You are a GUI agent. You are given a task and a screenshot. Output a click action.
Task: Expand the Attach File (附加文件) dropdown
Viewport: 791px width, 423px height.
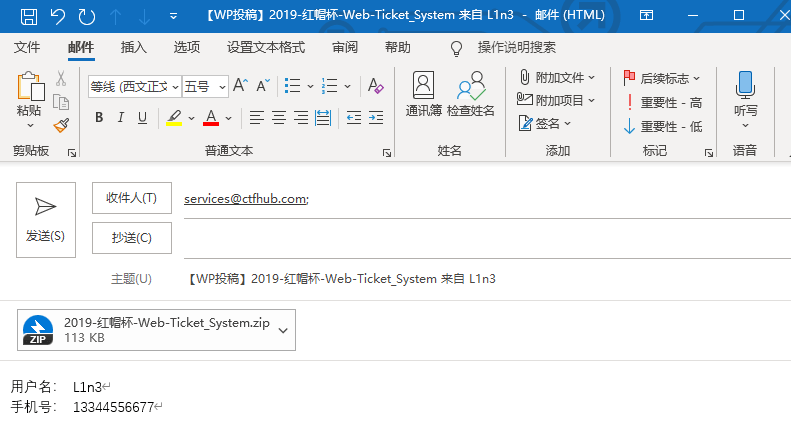pos(591,77)
